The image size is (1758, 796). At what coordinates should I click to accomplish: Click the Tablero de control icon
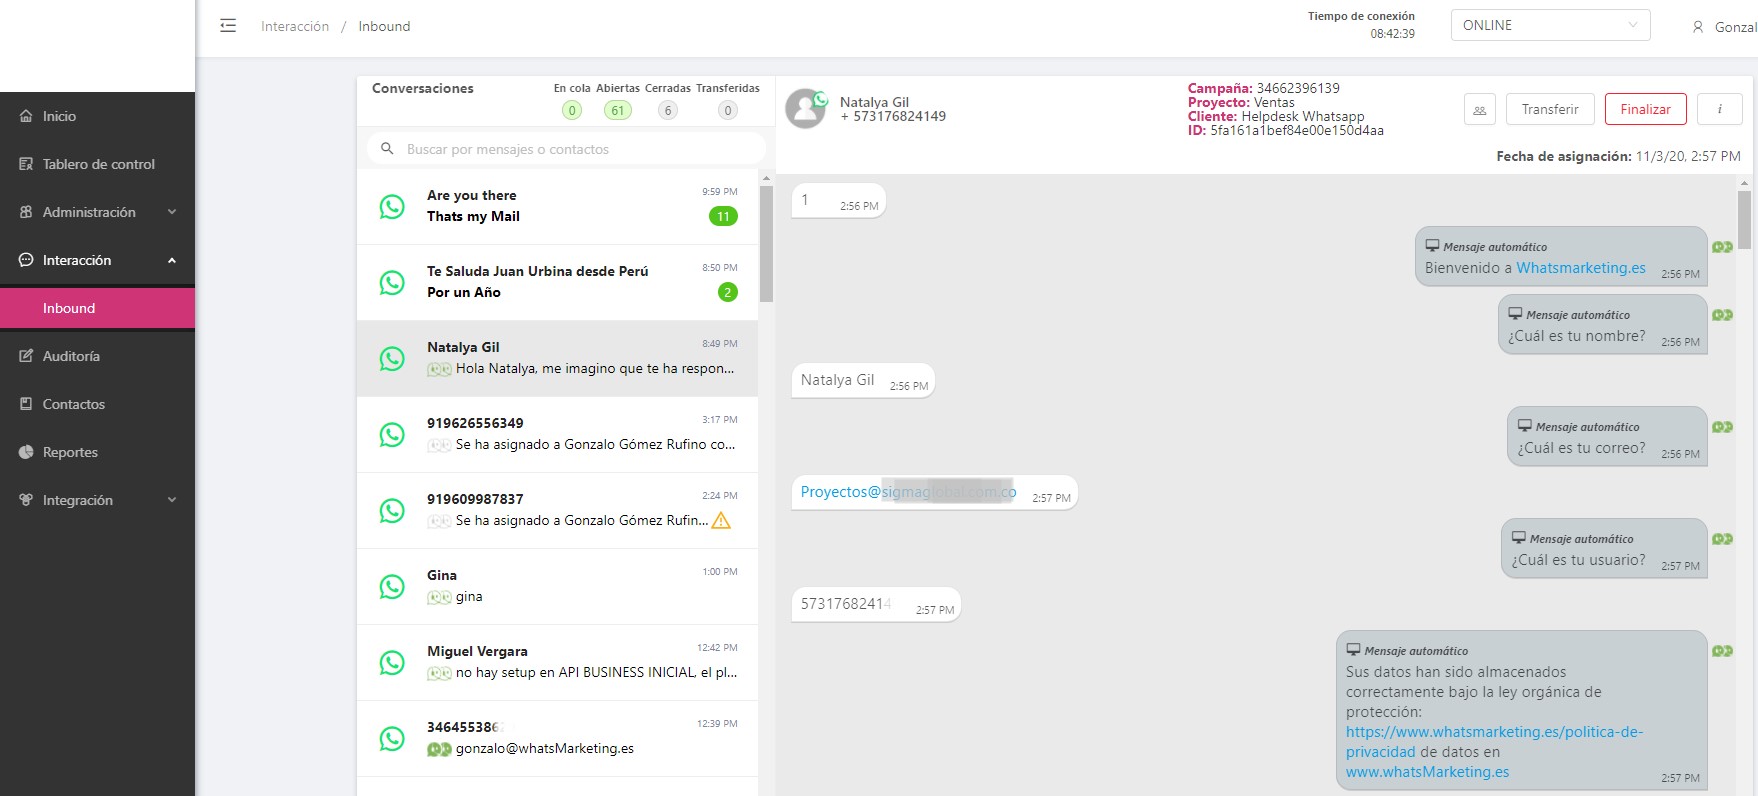point(26,164)
